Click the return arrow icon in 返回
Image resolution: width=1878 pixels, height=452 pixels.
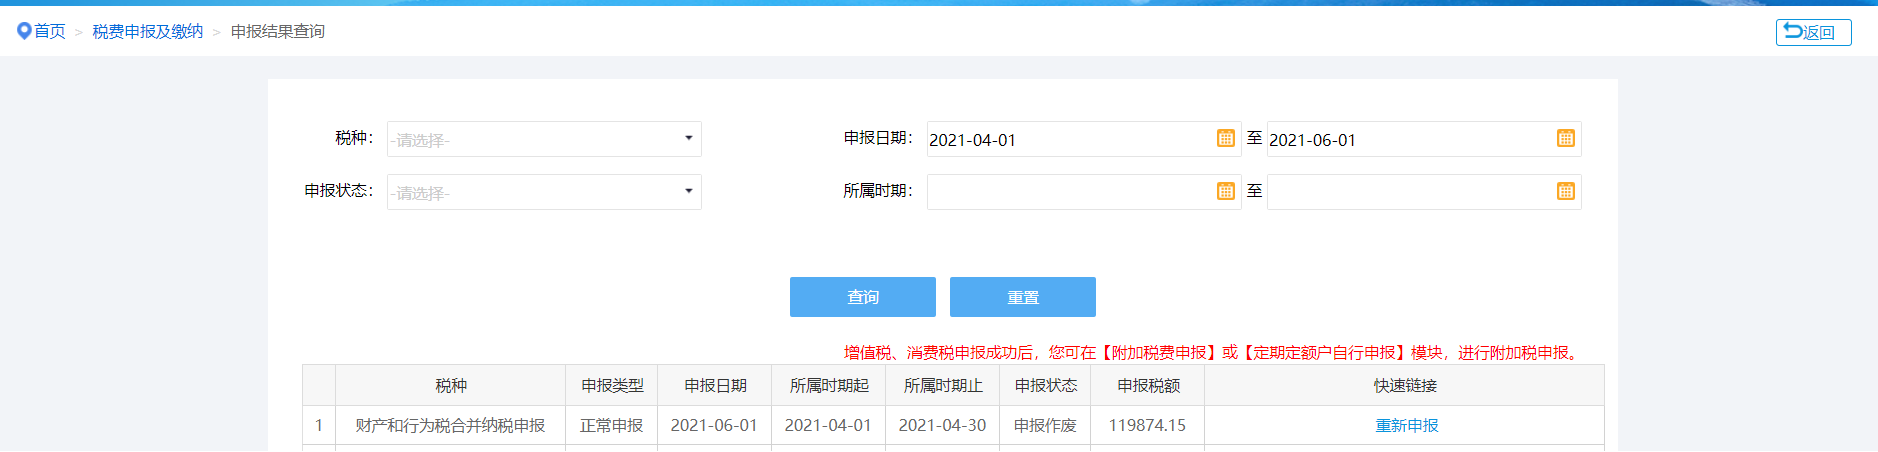[x=1793, y=31]
